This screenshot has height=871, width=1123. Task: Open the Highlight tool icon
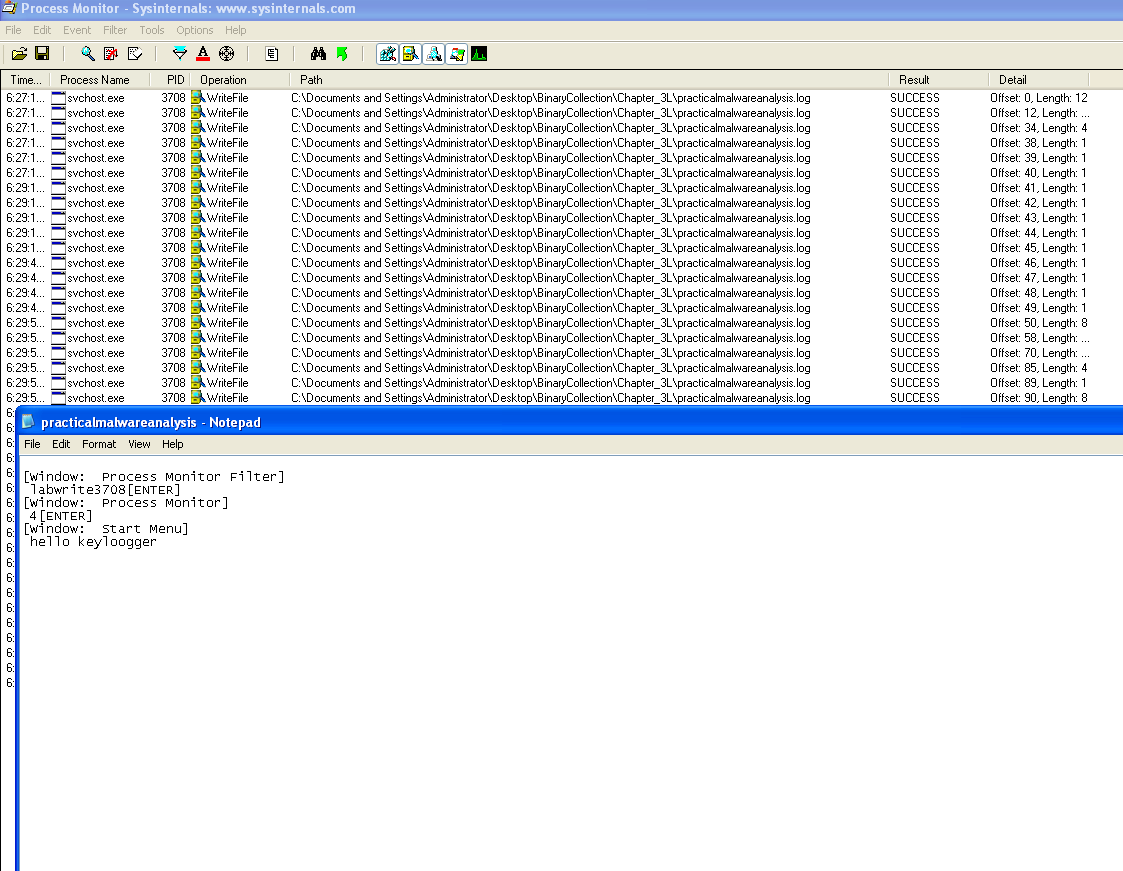pyautogui.click(x=203, y=54)
